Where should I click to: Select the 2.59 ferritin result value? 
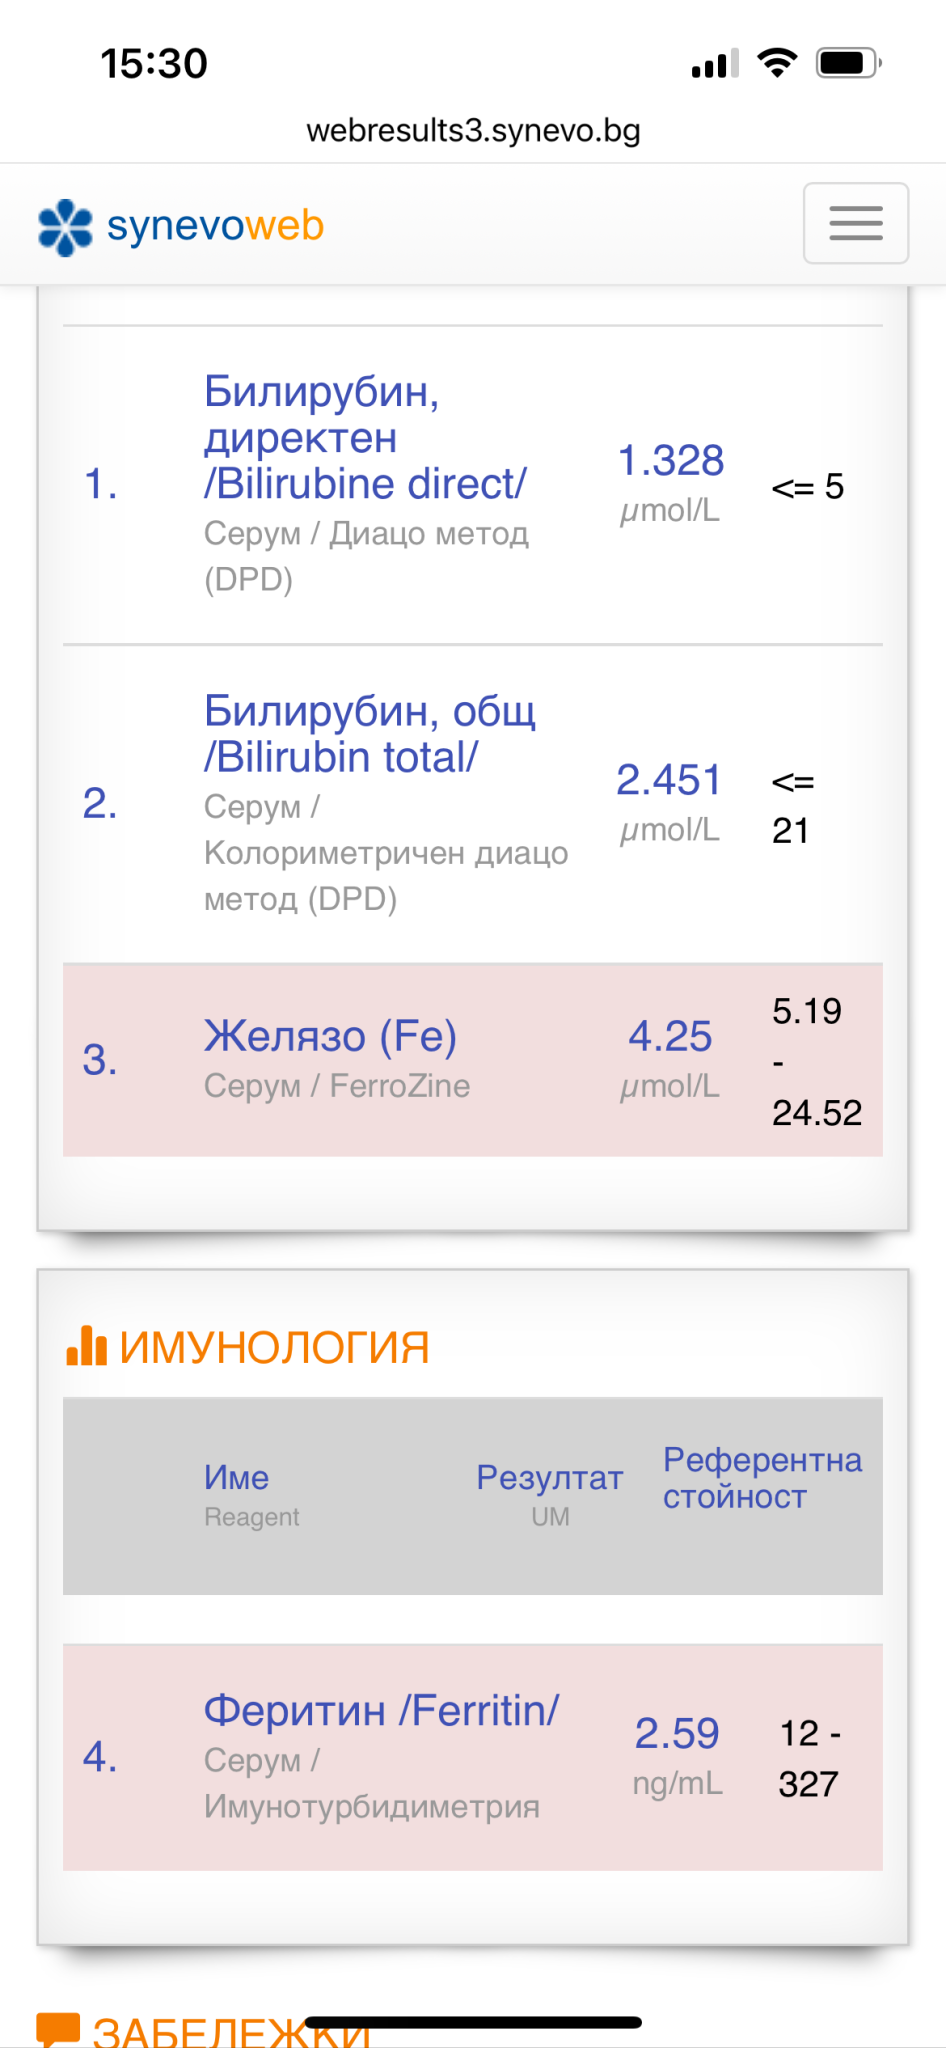tap(677, 1733)
